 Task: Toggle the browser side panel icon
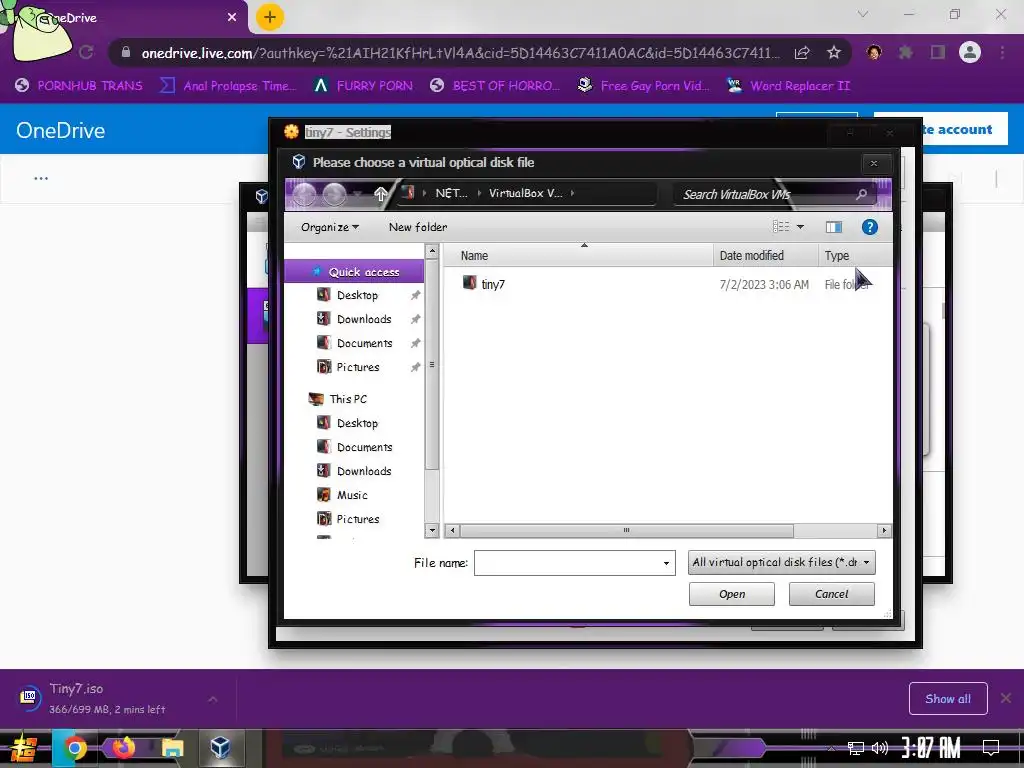[x=938, y=52]
